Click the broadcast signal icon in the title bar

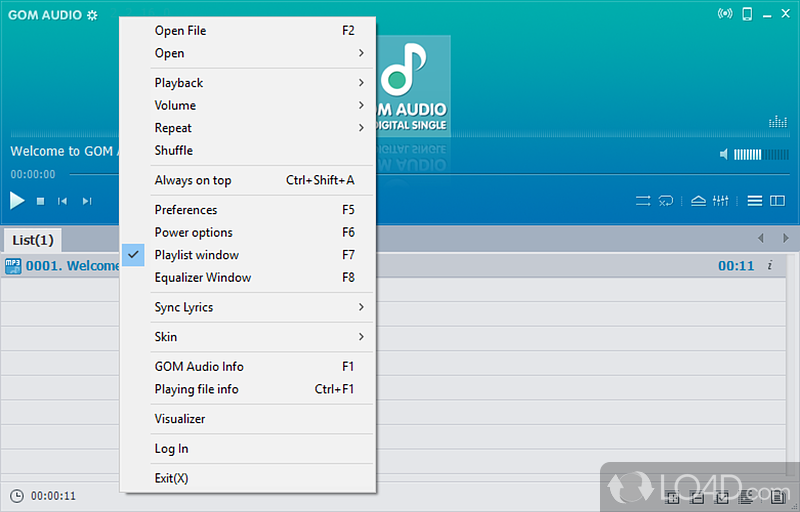[724, 14]
